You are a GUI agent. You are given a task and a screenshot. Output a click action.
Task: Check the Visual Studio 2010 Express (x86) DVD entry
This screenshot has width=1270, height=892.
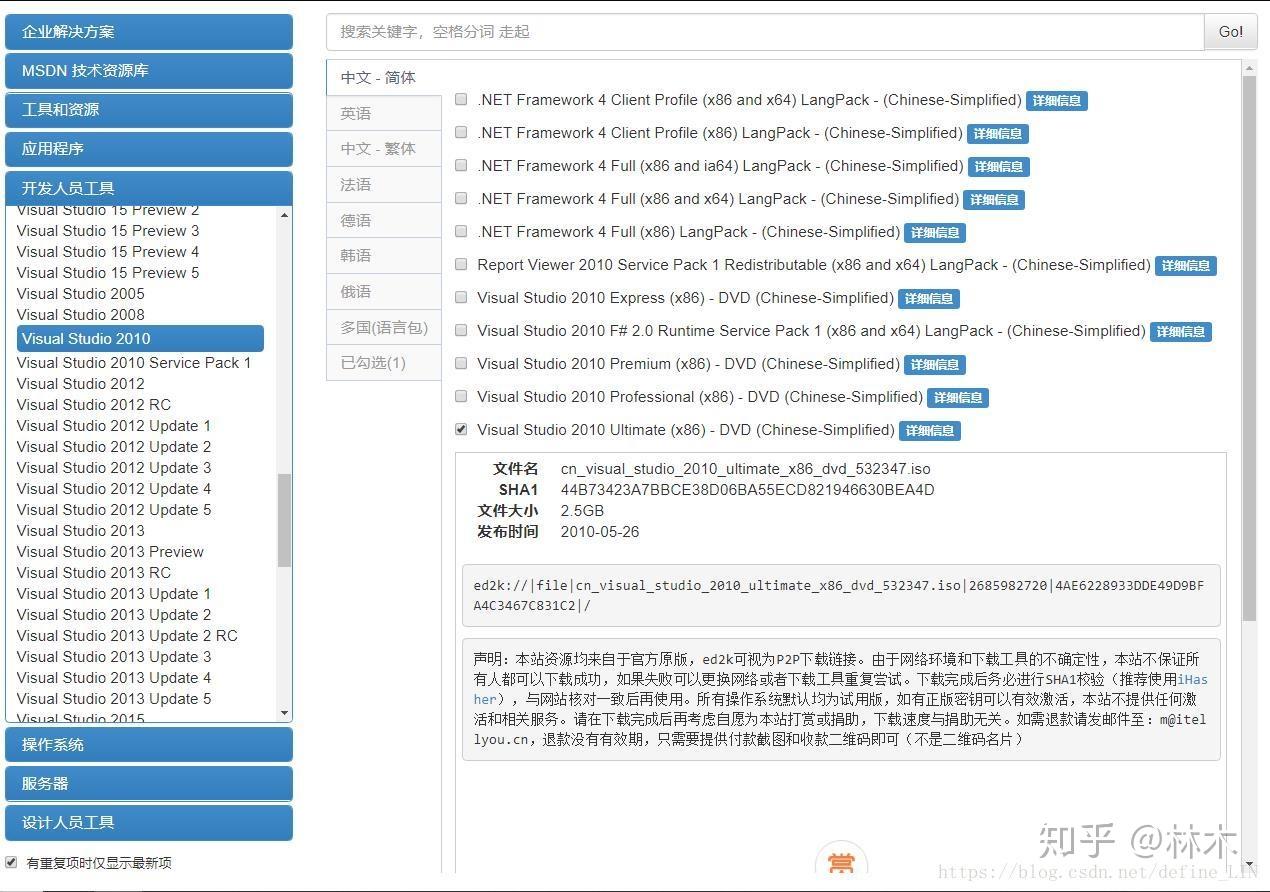(461, 297)
